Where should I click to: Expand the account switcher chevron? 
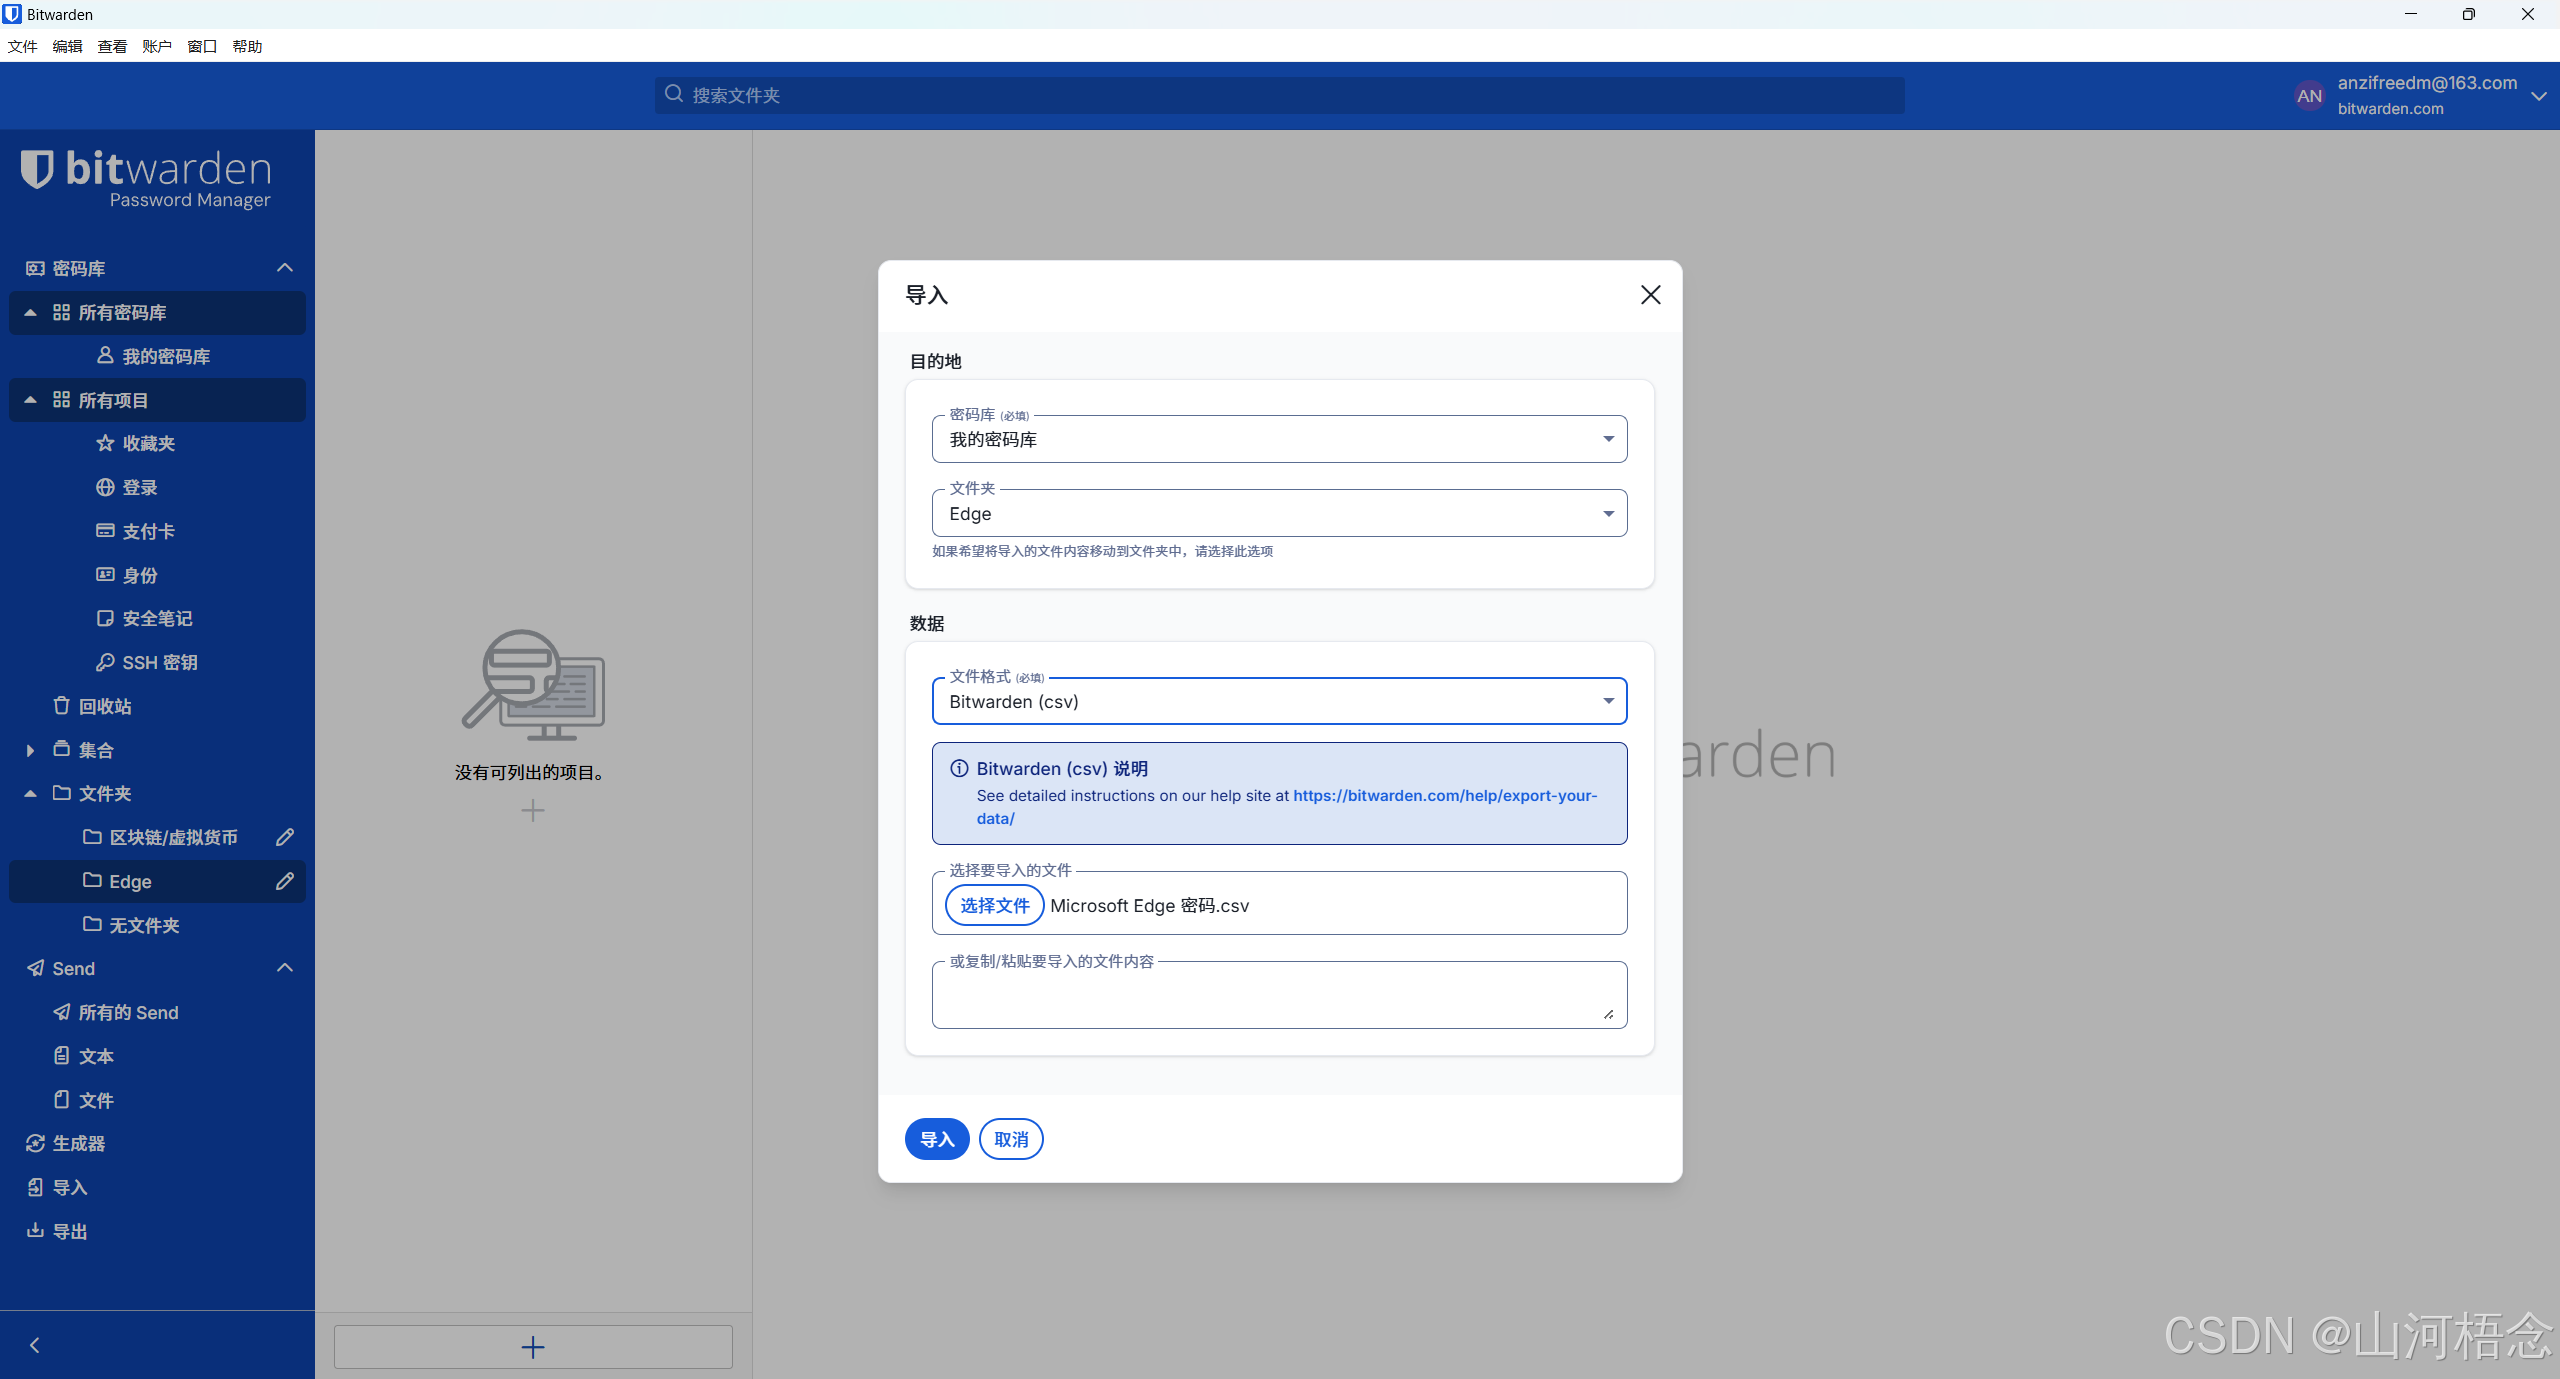coord(2538,96)
